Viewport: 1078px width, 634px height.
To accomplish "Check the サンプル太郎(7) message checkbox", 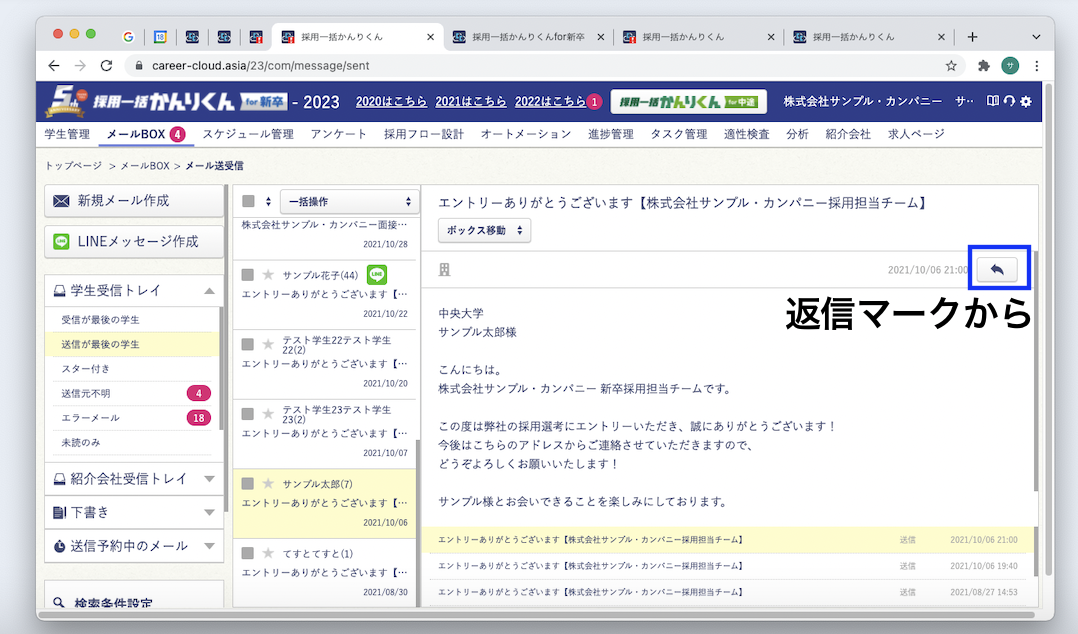I will click(x=248, y=483).
